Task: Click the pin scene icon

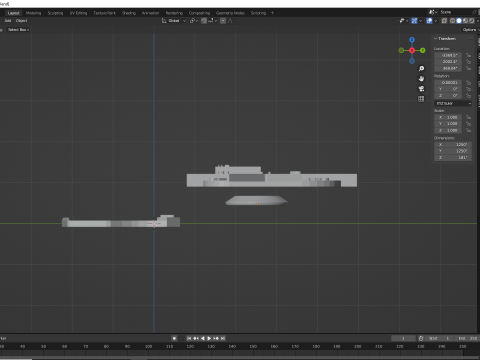Action: coord(474,12)
